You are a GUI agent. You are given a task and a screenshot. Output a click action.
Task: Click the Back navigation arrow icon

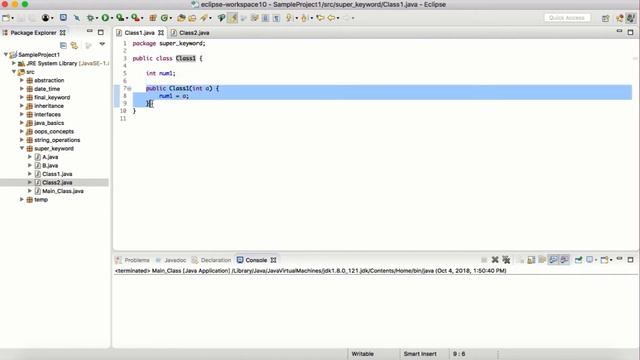[x=331, y=18]
